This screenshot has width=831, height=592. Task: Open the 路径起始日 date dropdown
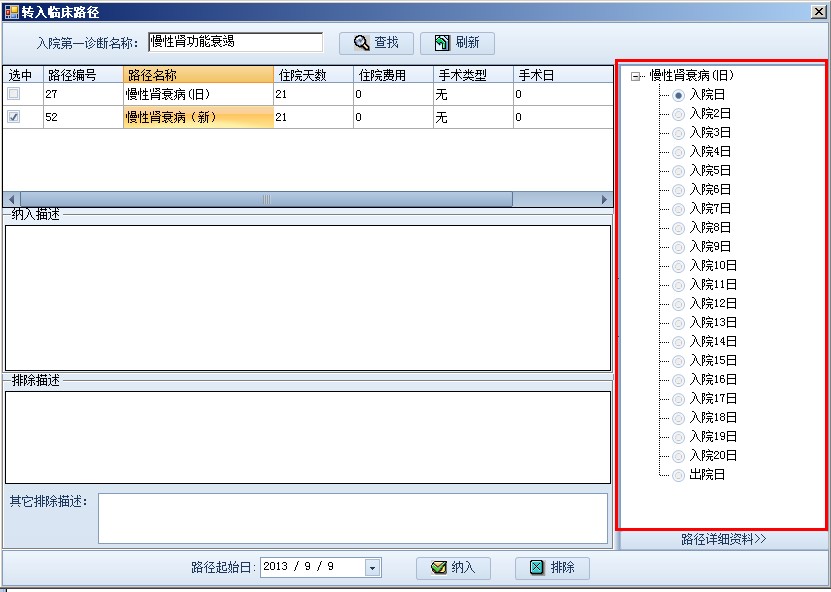click(x=372, y=568)
